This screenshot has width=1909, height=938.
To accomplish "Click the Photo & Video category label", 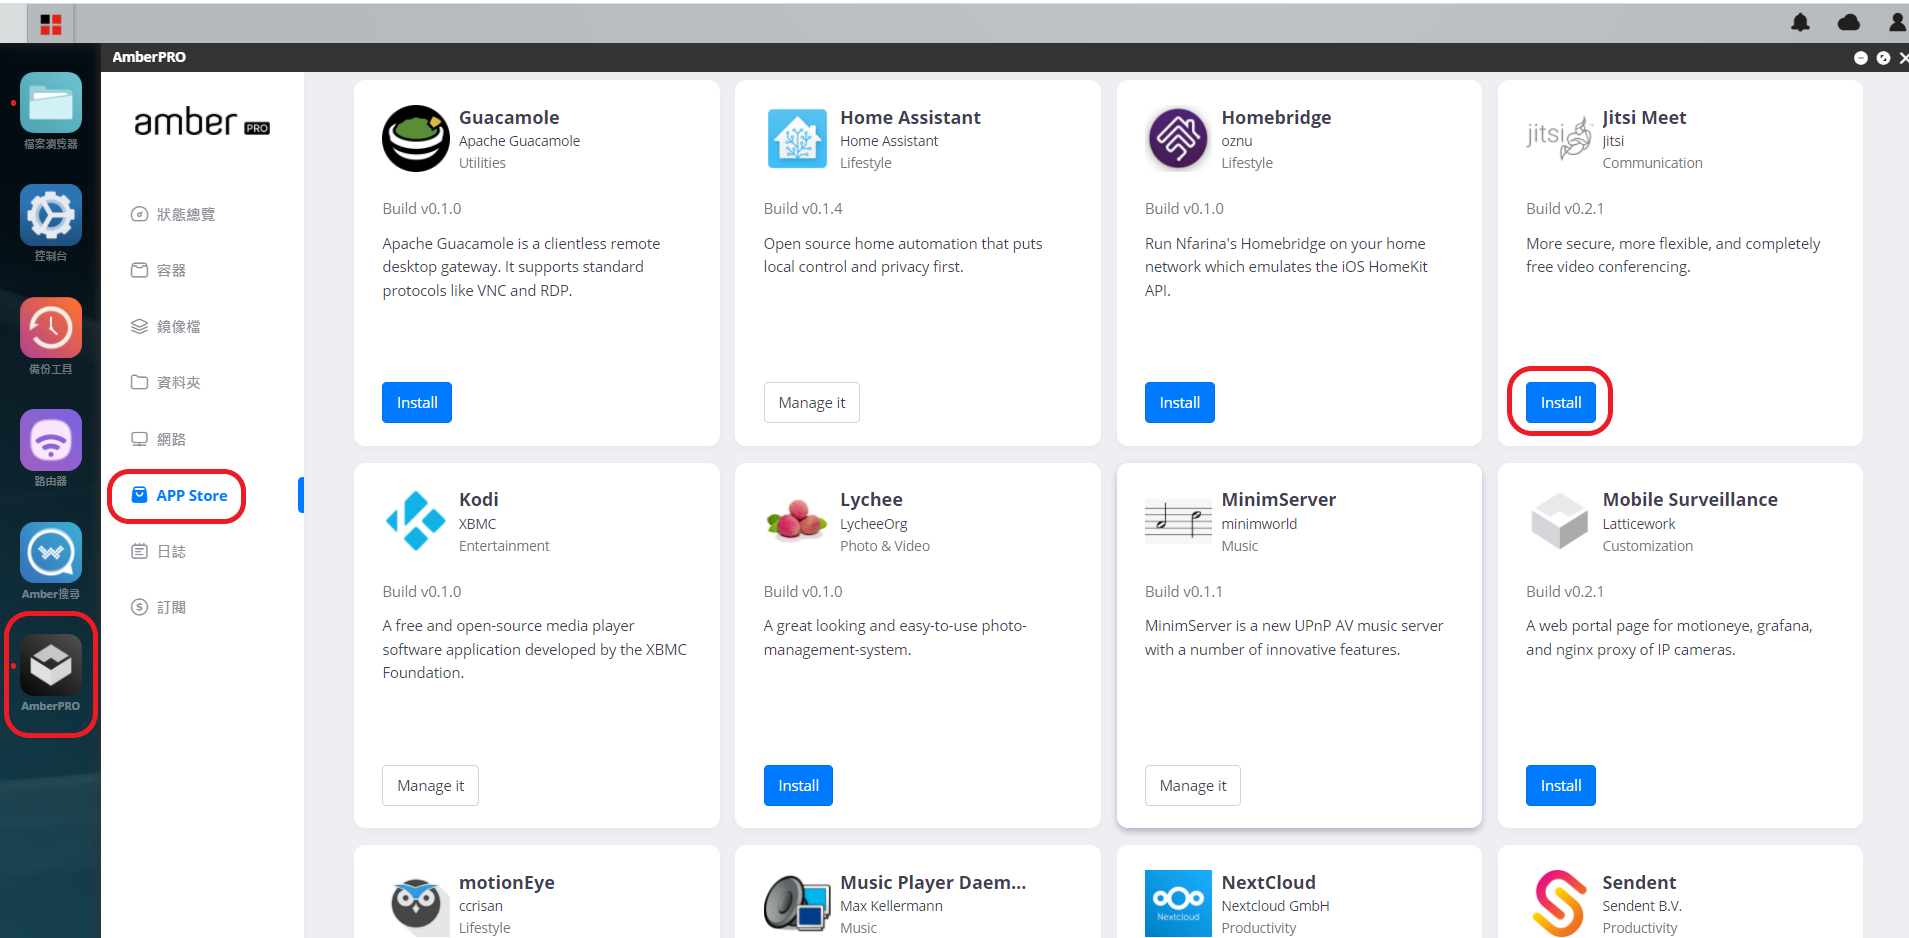I will point(885,546).
